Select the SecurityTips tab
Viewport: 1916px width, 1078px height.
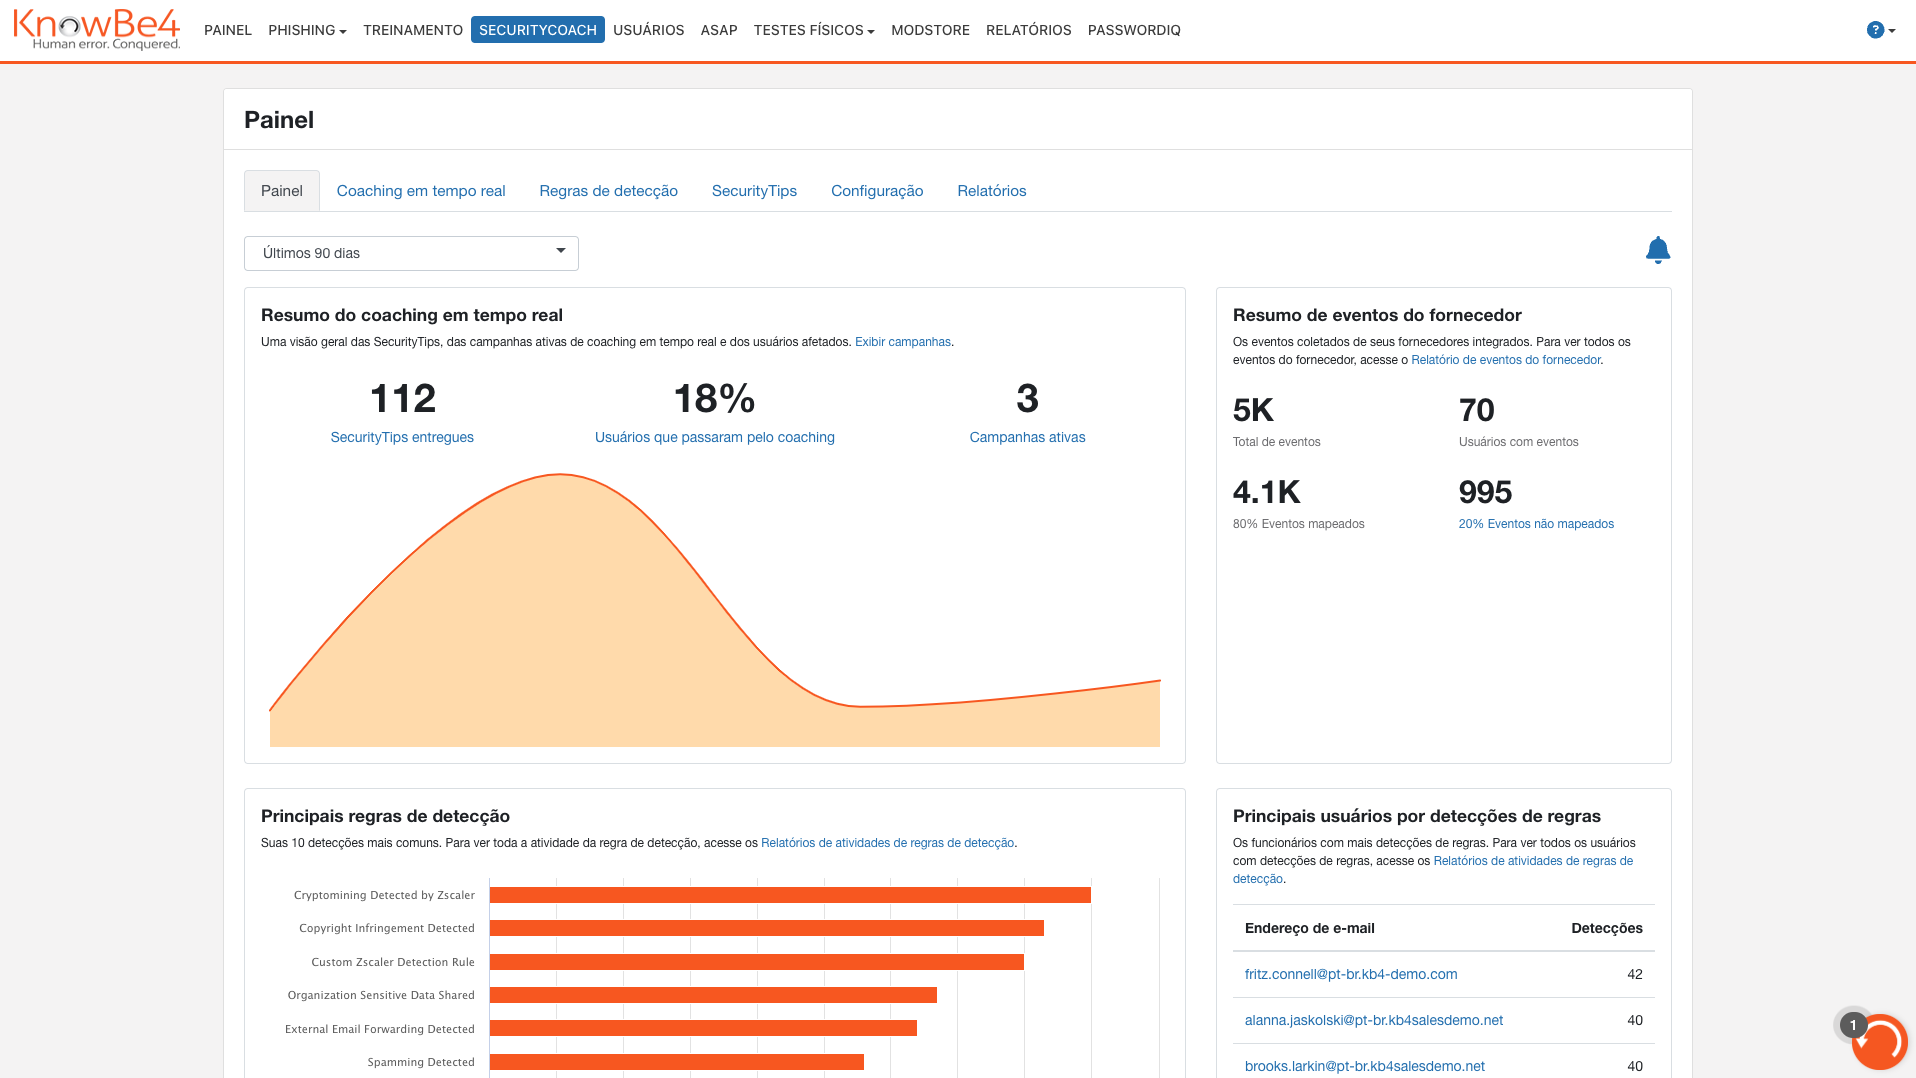[x=754, y=191]
